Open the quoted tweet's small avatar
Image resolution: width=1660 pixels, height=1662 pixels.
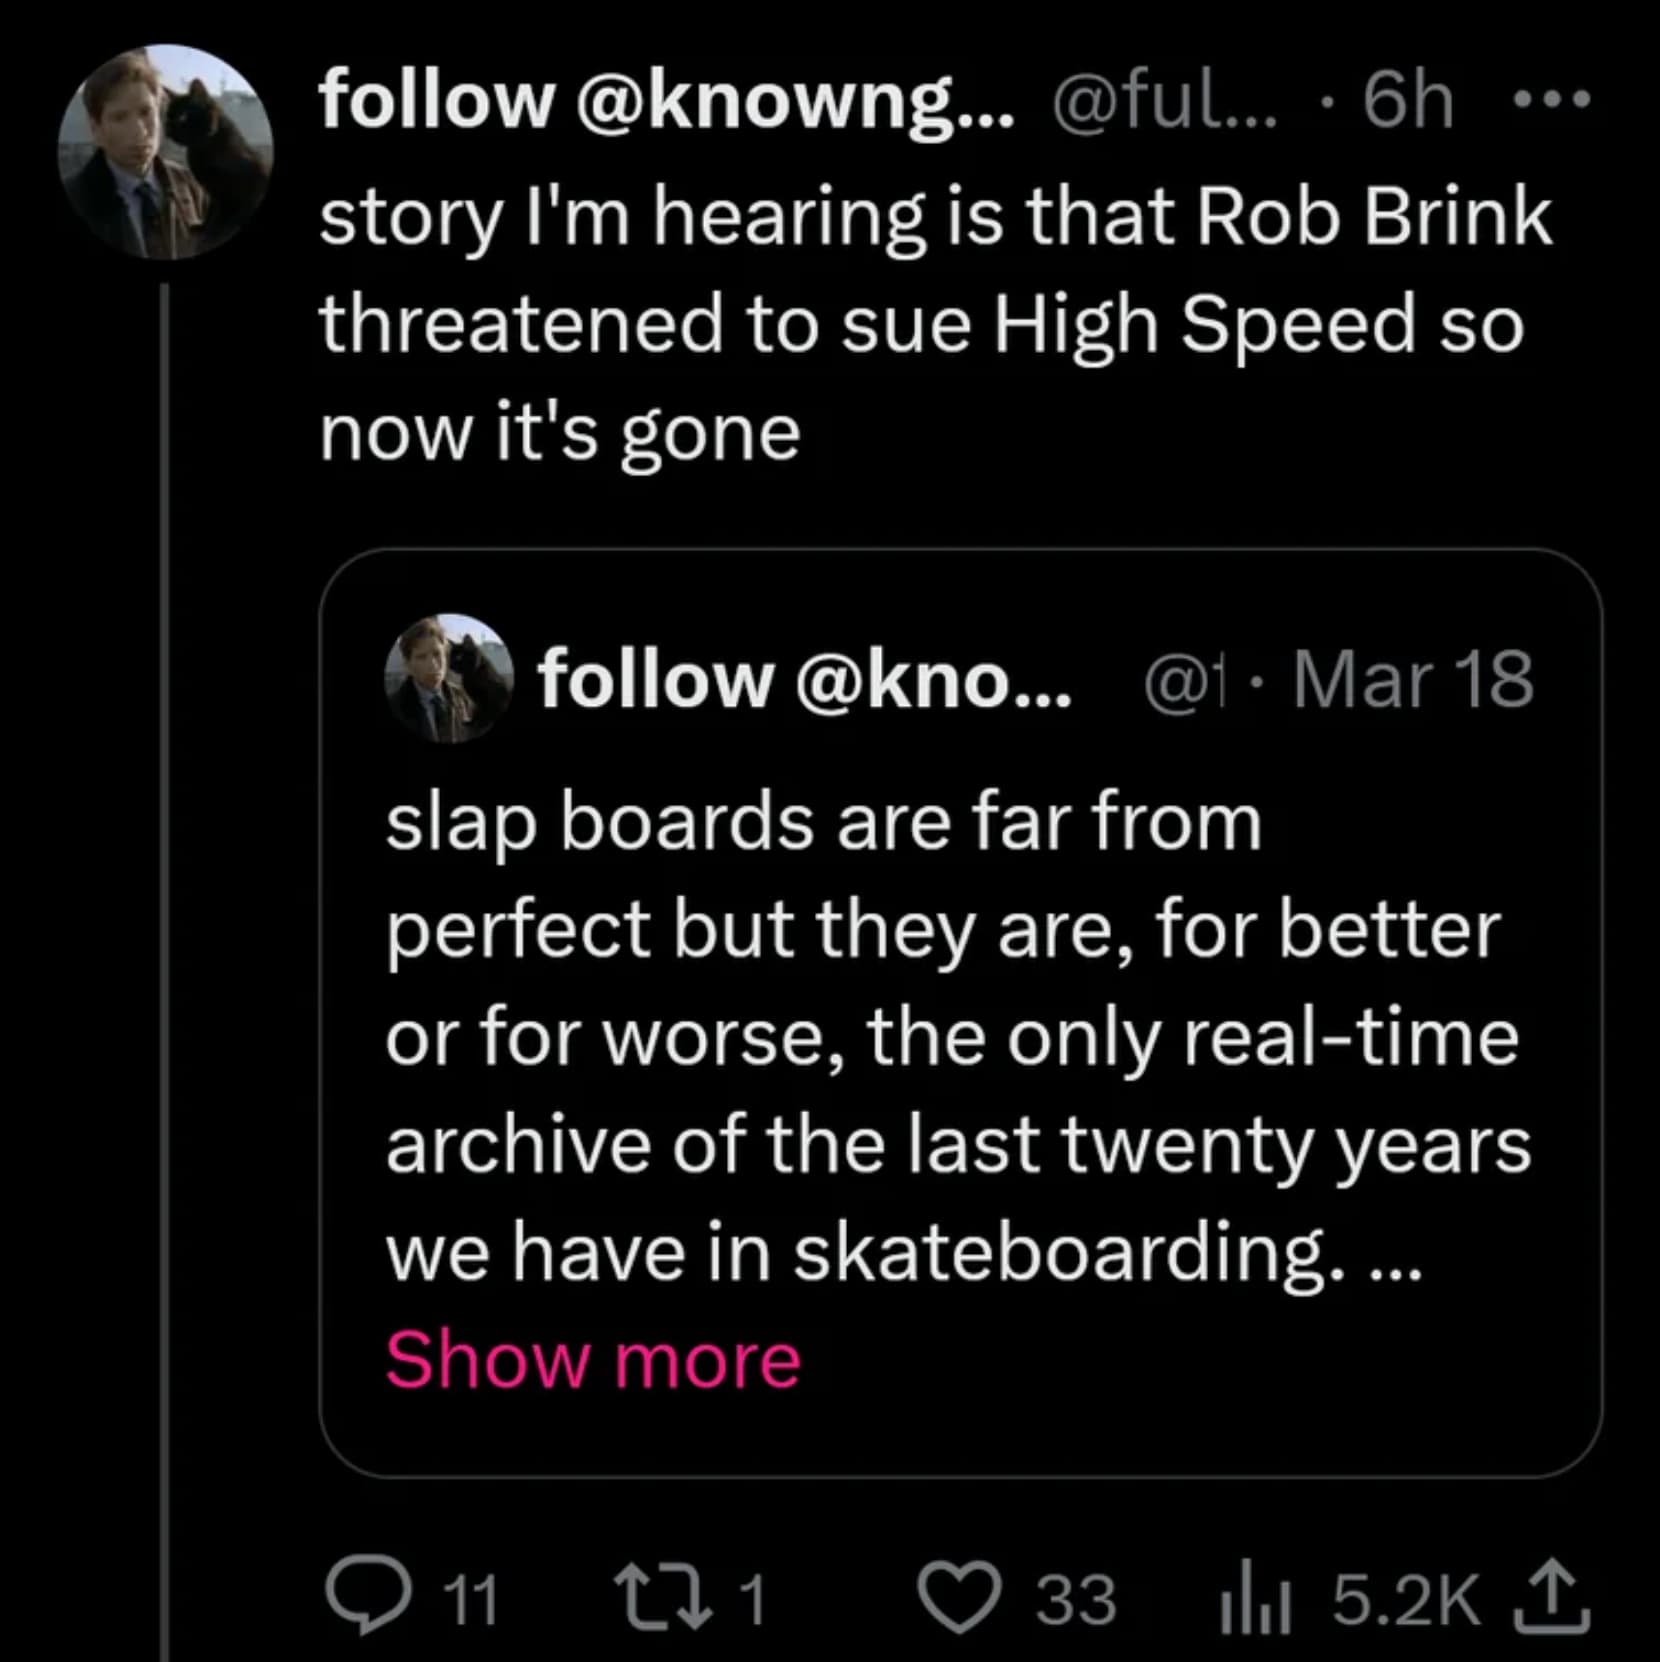tap(449, 679)
